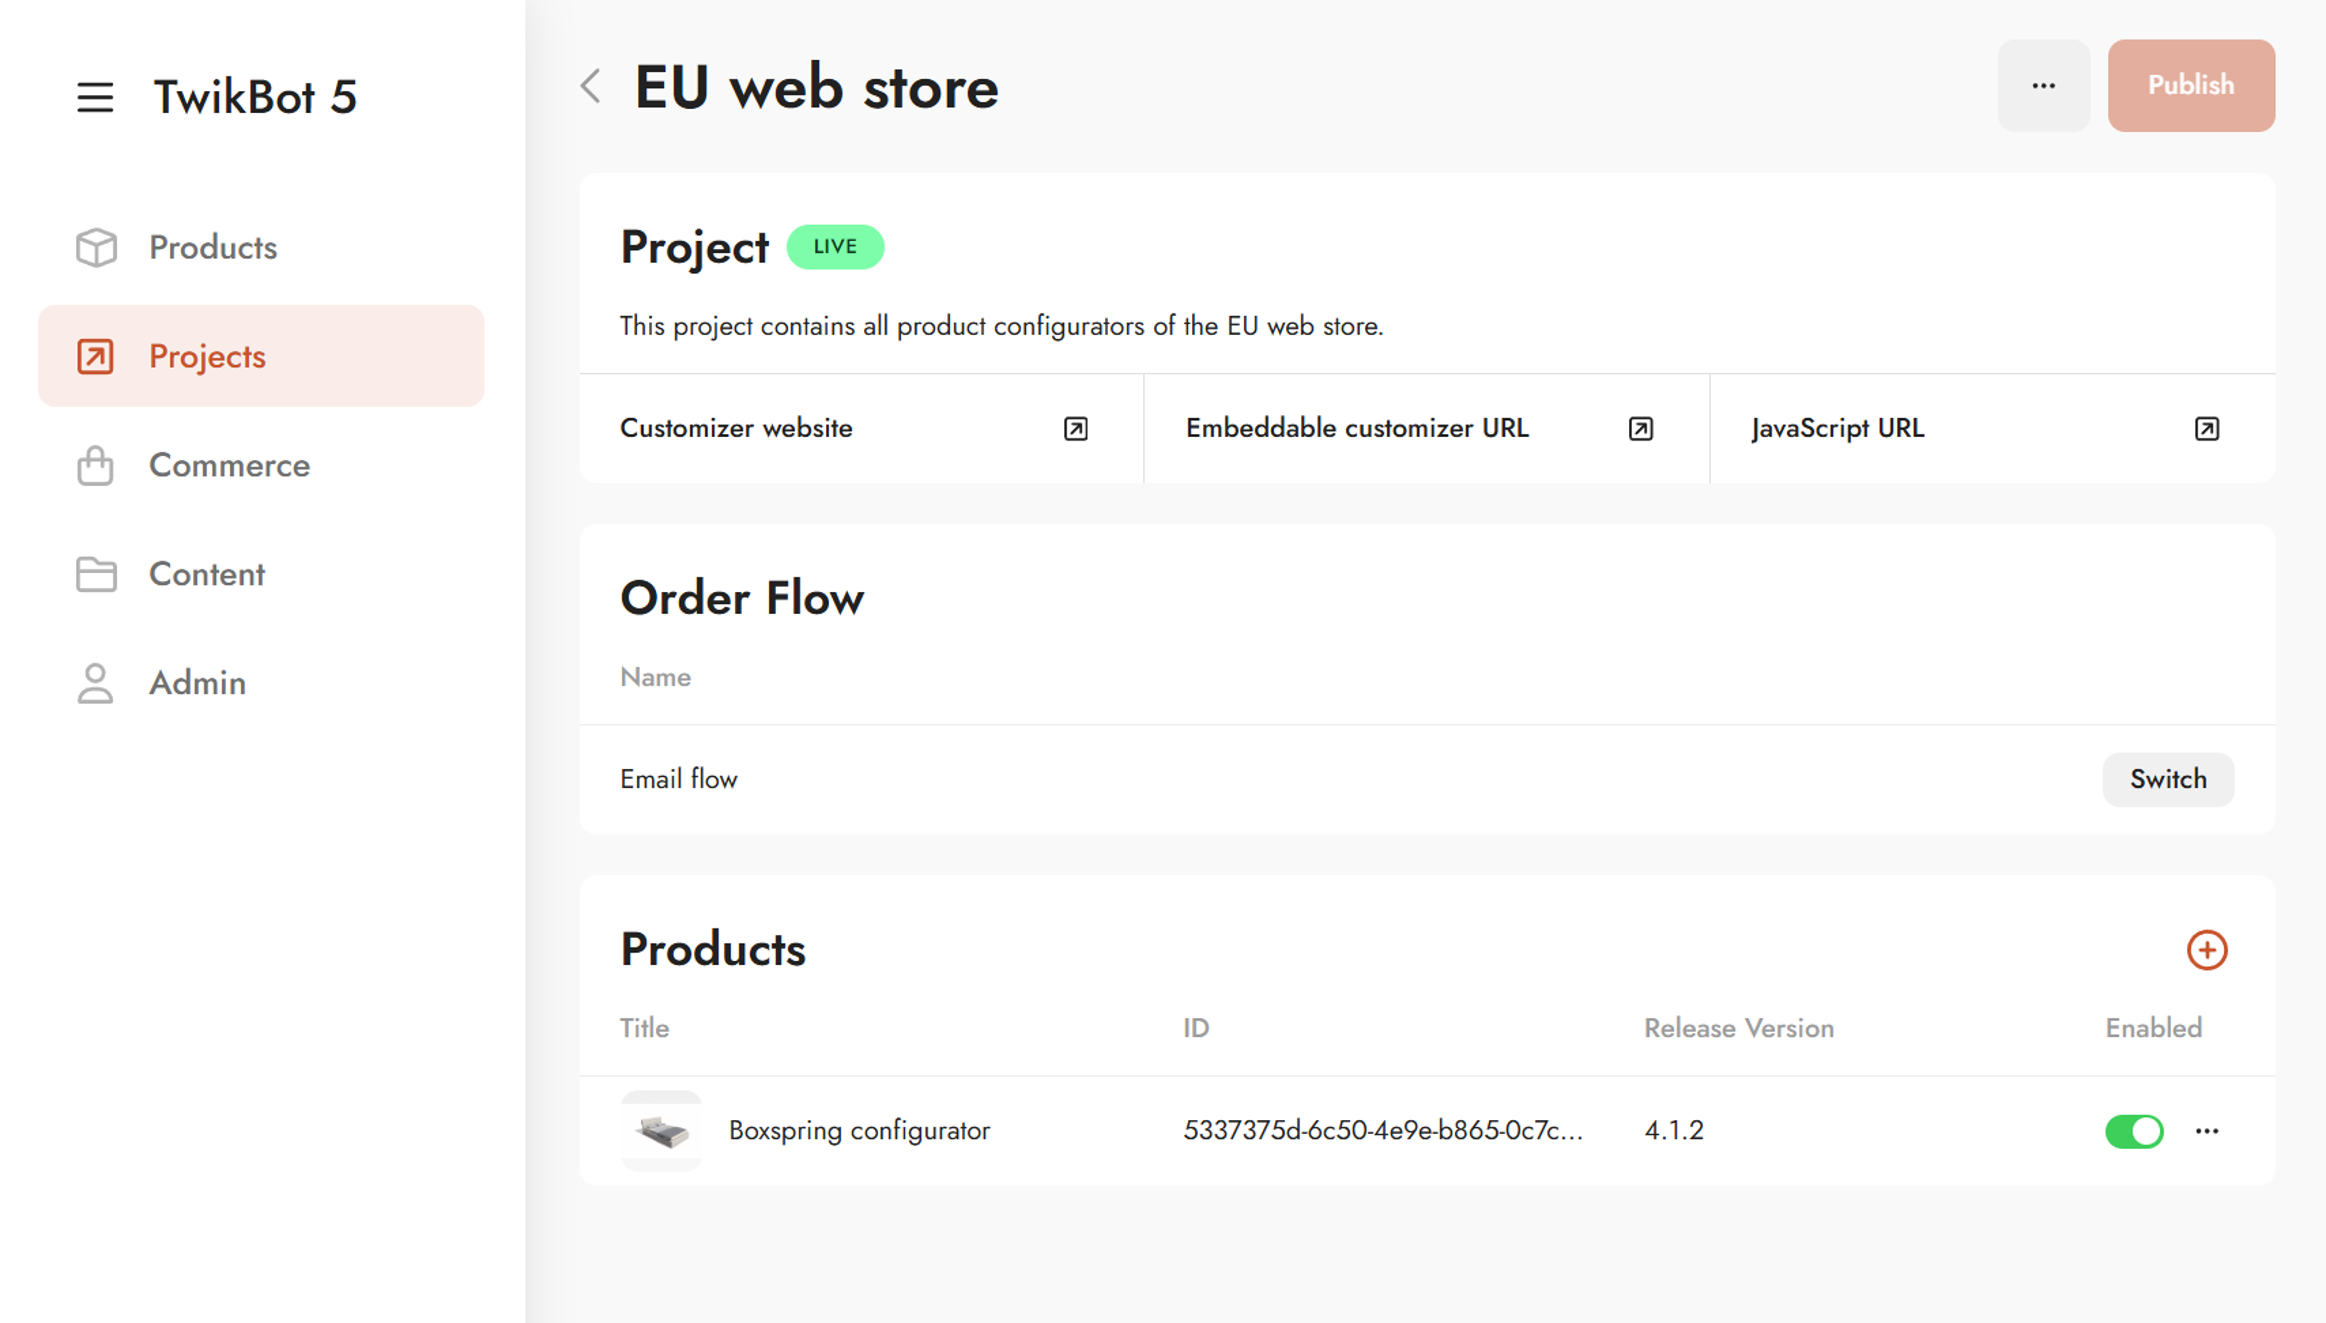Open Boxspring configurator row more options
The width and height of the screenshot is (2326, 1323).
[2207, 1131]
